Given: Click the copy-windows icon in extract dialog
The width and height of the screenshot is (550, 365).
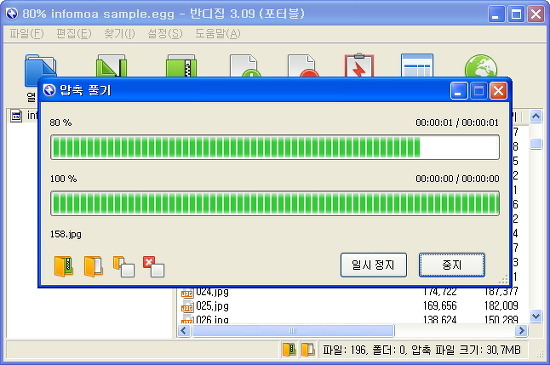Looking at the screenshot, I should [x=123, y=266].
